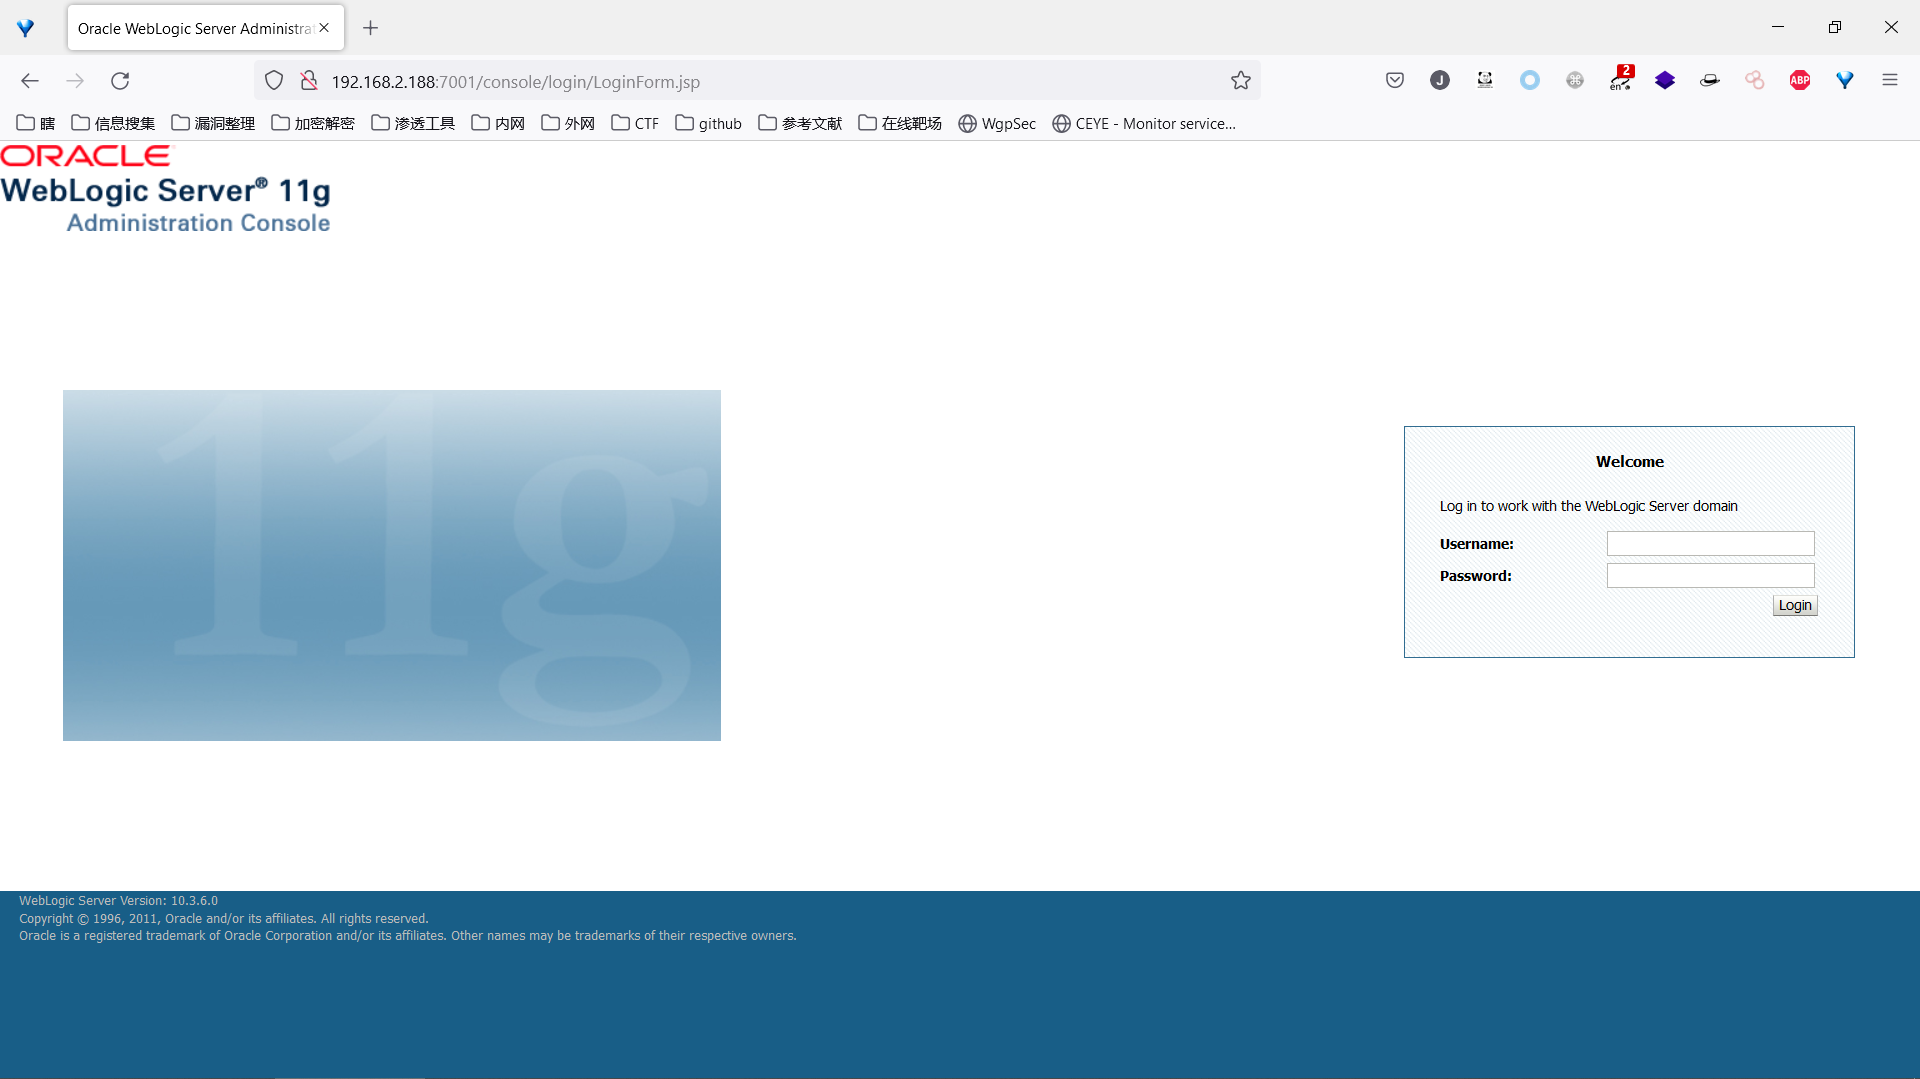Go back to the previous page
Screen dimensions: 1920x1079
[x=30, y=81]
